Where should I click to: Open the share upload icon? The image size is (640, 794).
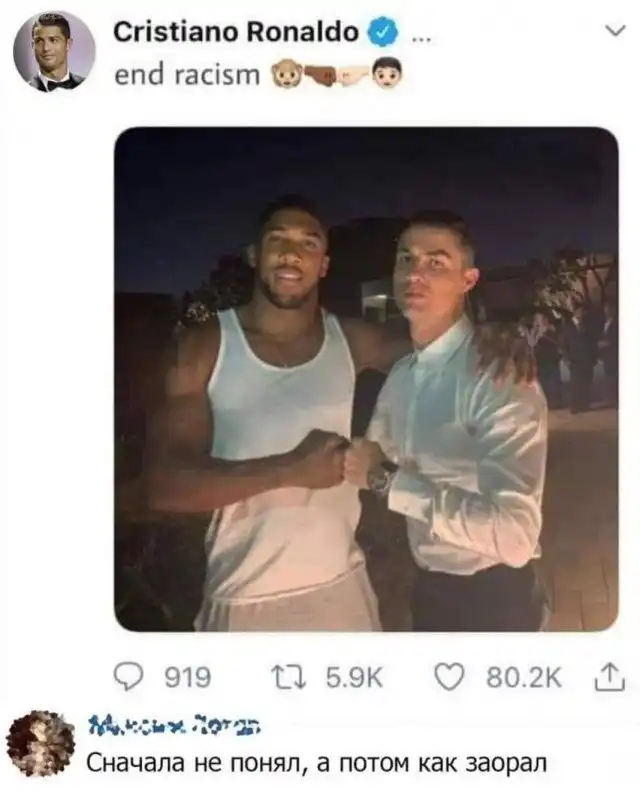[611, 677]
